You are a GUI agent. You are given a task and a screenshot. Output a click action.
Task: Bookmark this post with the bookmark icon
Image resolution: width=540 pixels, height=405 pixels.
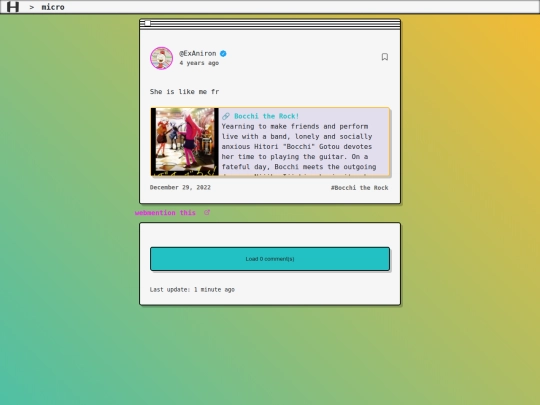click(385, 57)
